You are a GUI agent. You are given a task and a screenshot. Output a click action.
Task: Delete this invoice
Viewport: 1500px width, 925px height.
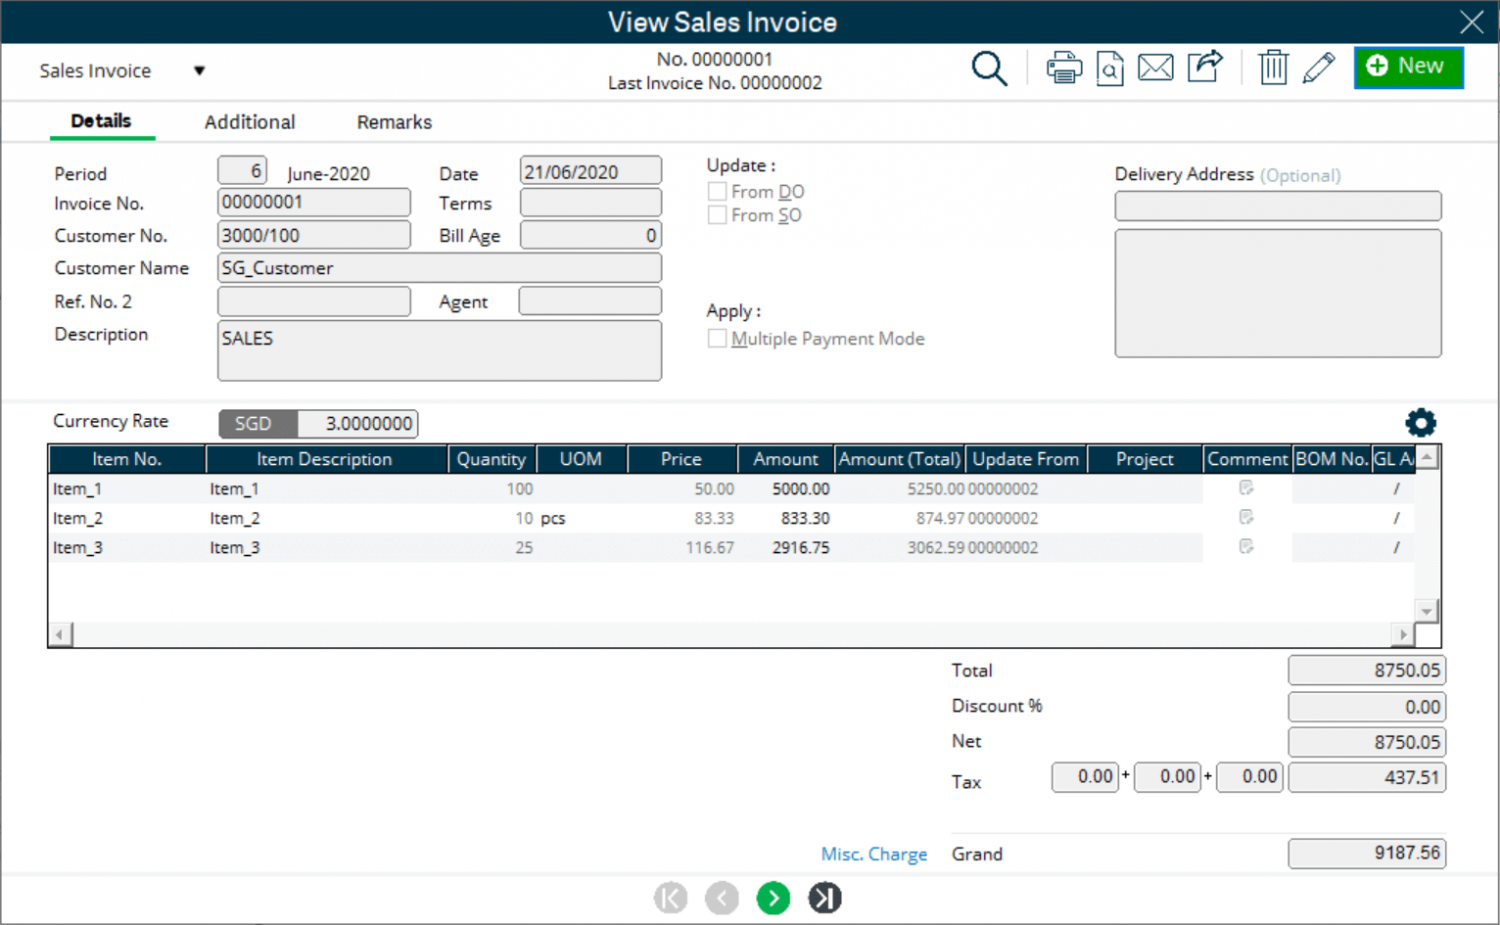(x=1272, y=67)
